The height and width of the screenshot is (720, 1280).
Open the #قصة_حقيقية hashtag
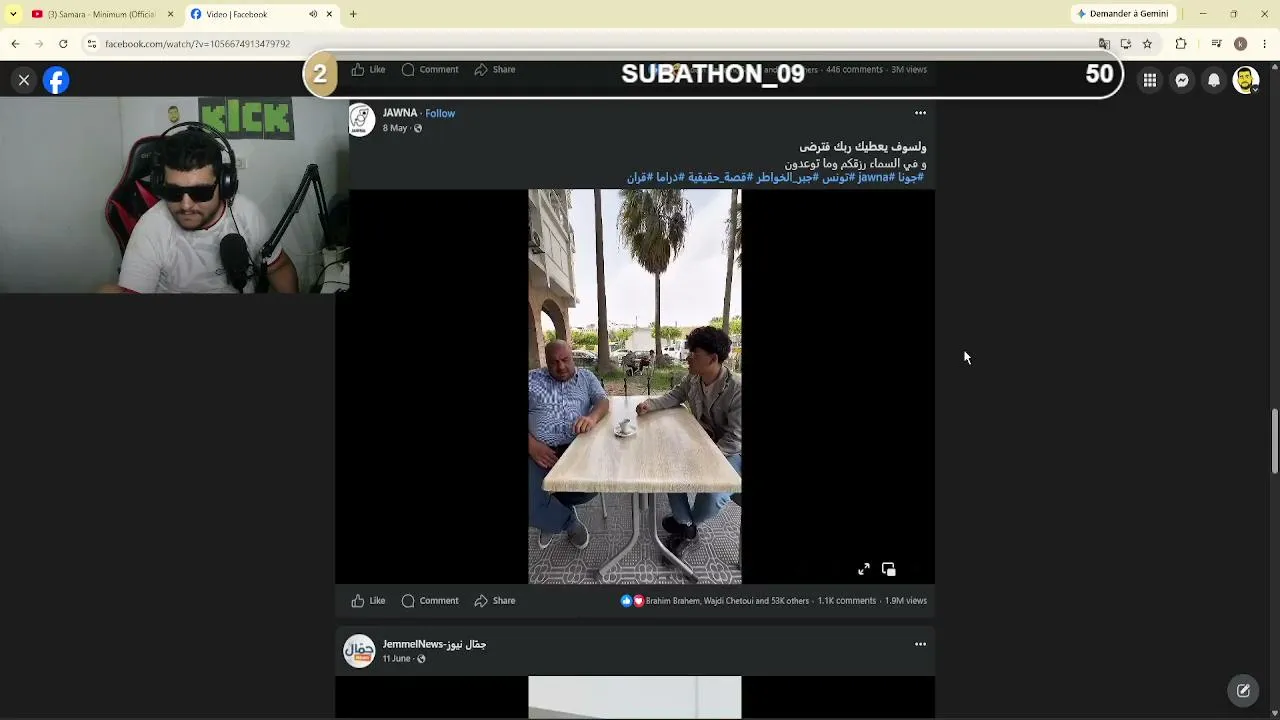718,177
